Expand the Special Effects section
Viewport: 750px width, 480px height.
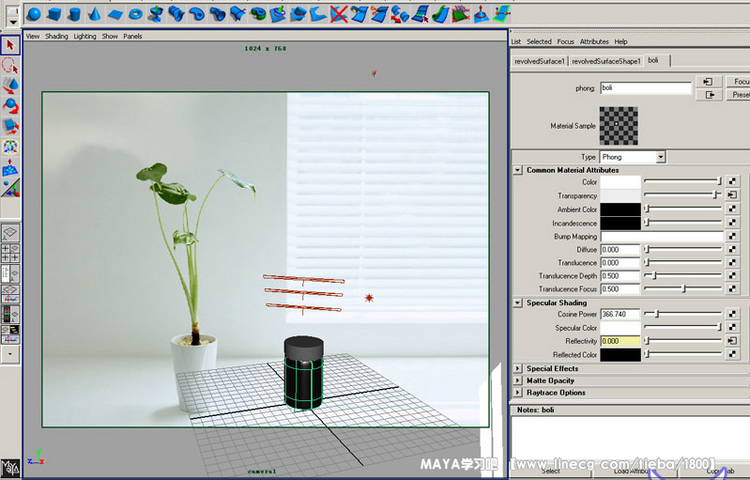coord(518,369)
